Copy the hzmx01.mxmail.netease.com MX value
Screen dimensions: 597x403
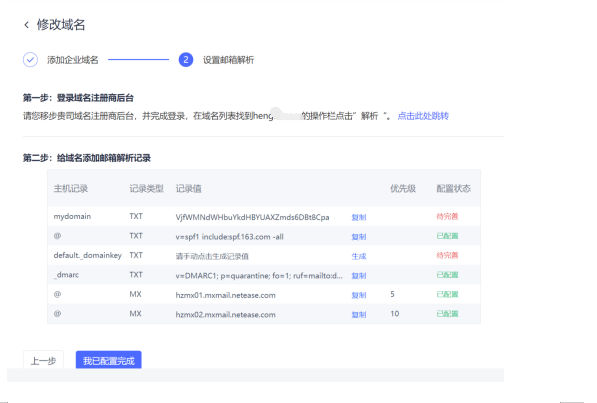tap(359, 295)
